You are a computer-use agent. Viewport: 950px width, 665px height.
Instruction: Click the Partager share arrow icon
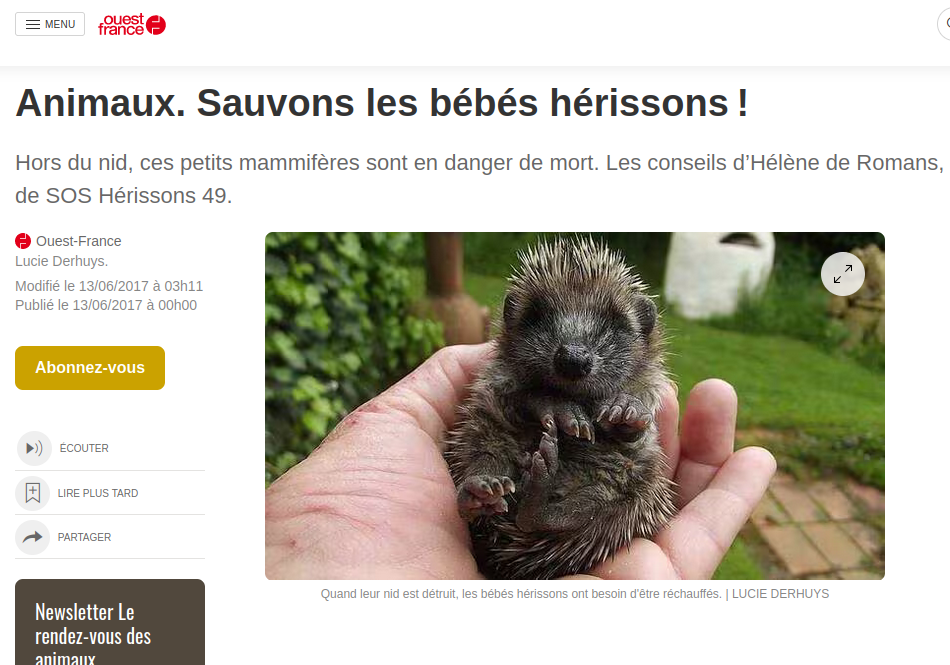click(x=33, y=537)
